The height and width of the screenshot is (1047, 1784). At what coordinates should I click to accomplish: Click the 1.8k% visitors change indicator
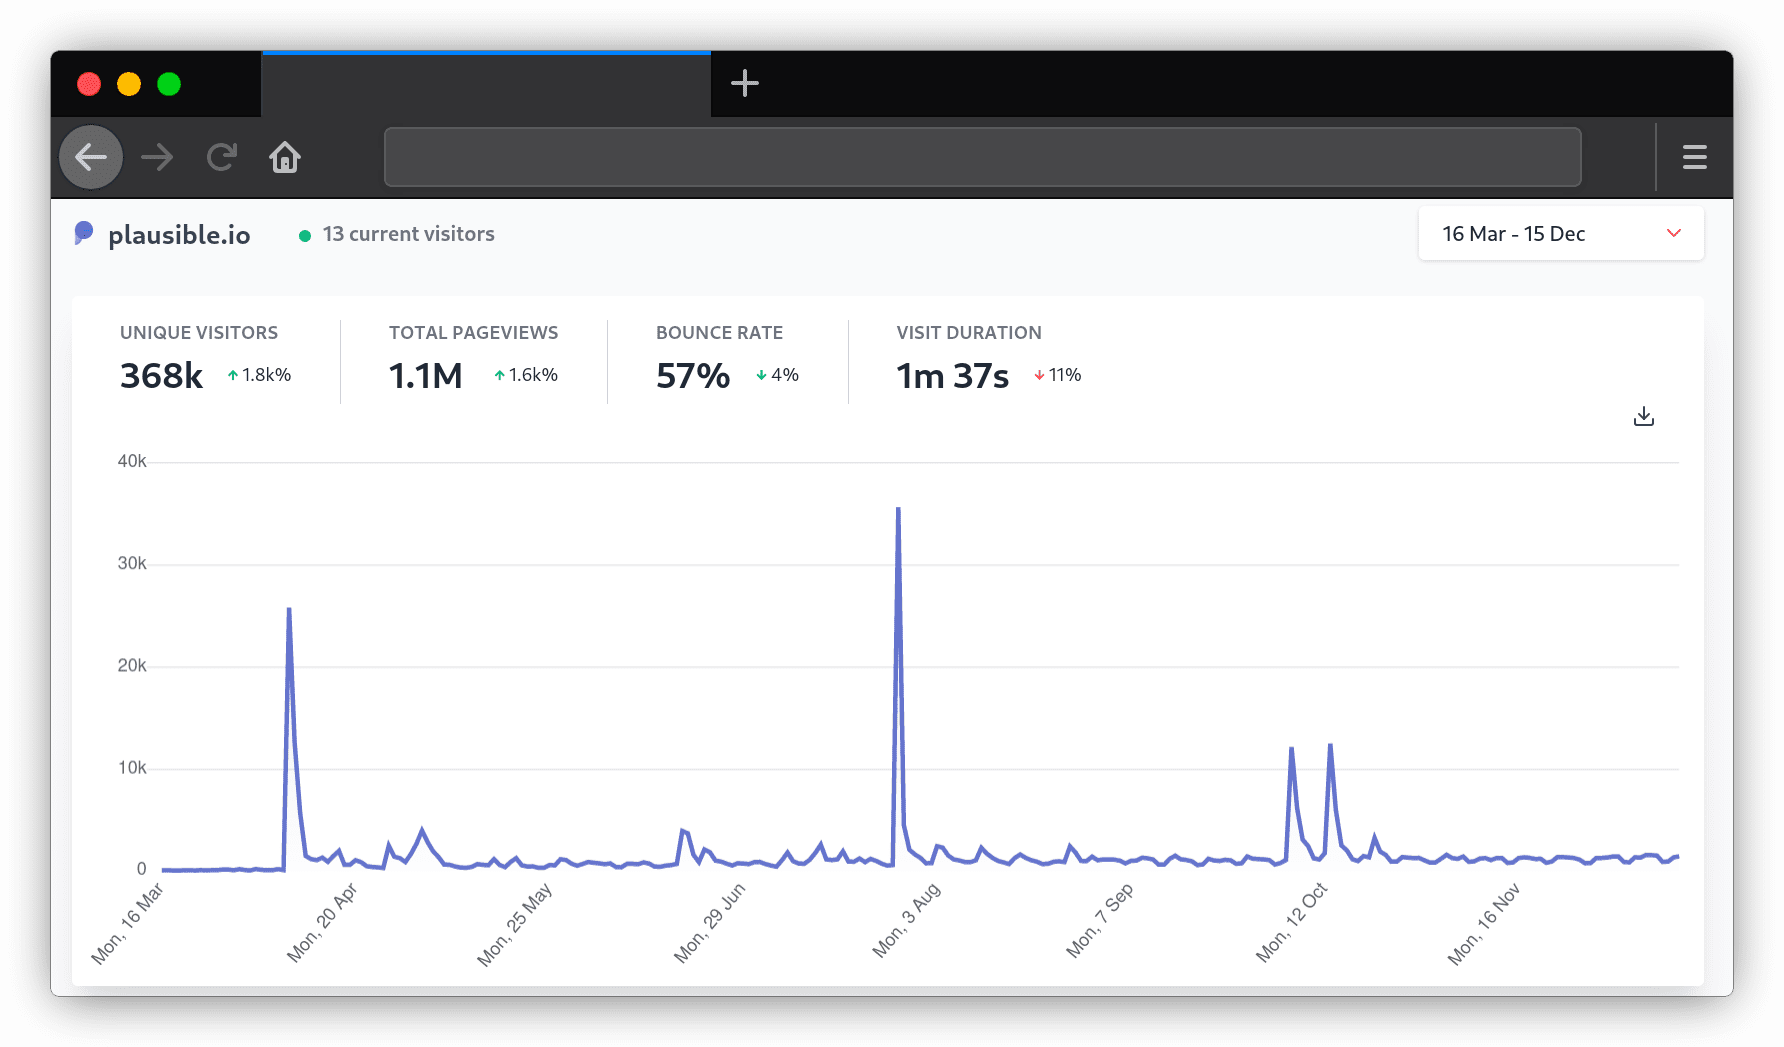pos(260,375)
